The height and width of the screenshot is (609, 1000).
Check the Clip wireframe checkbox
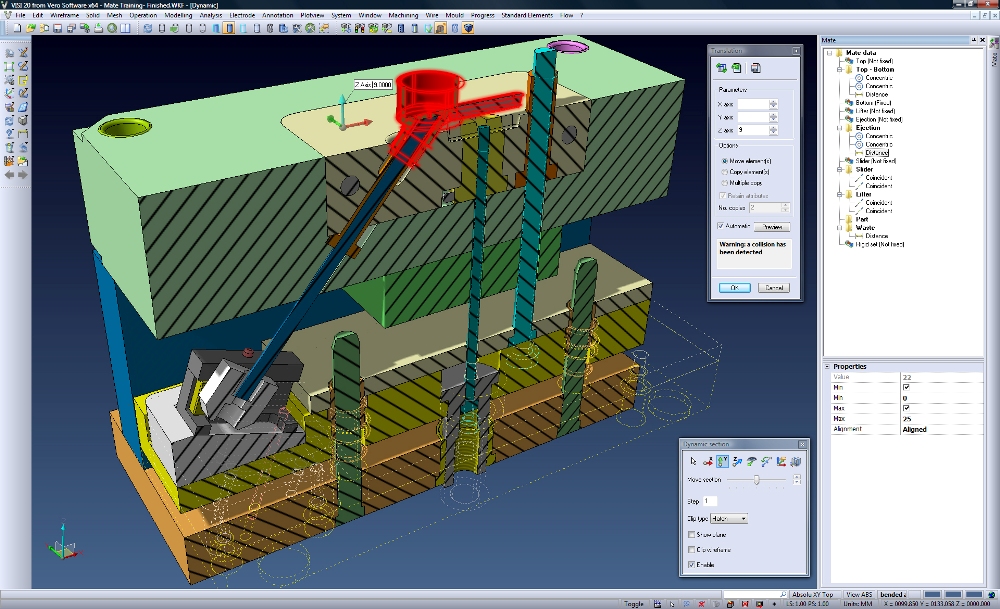click(691, 549)
